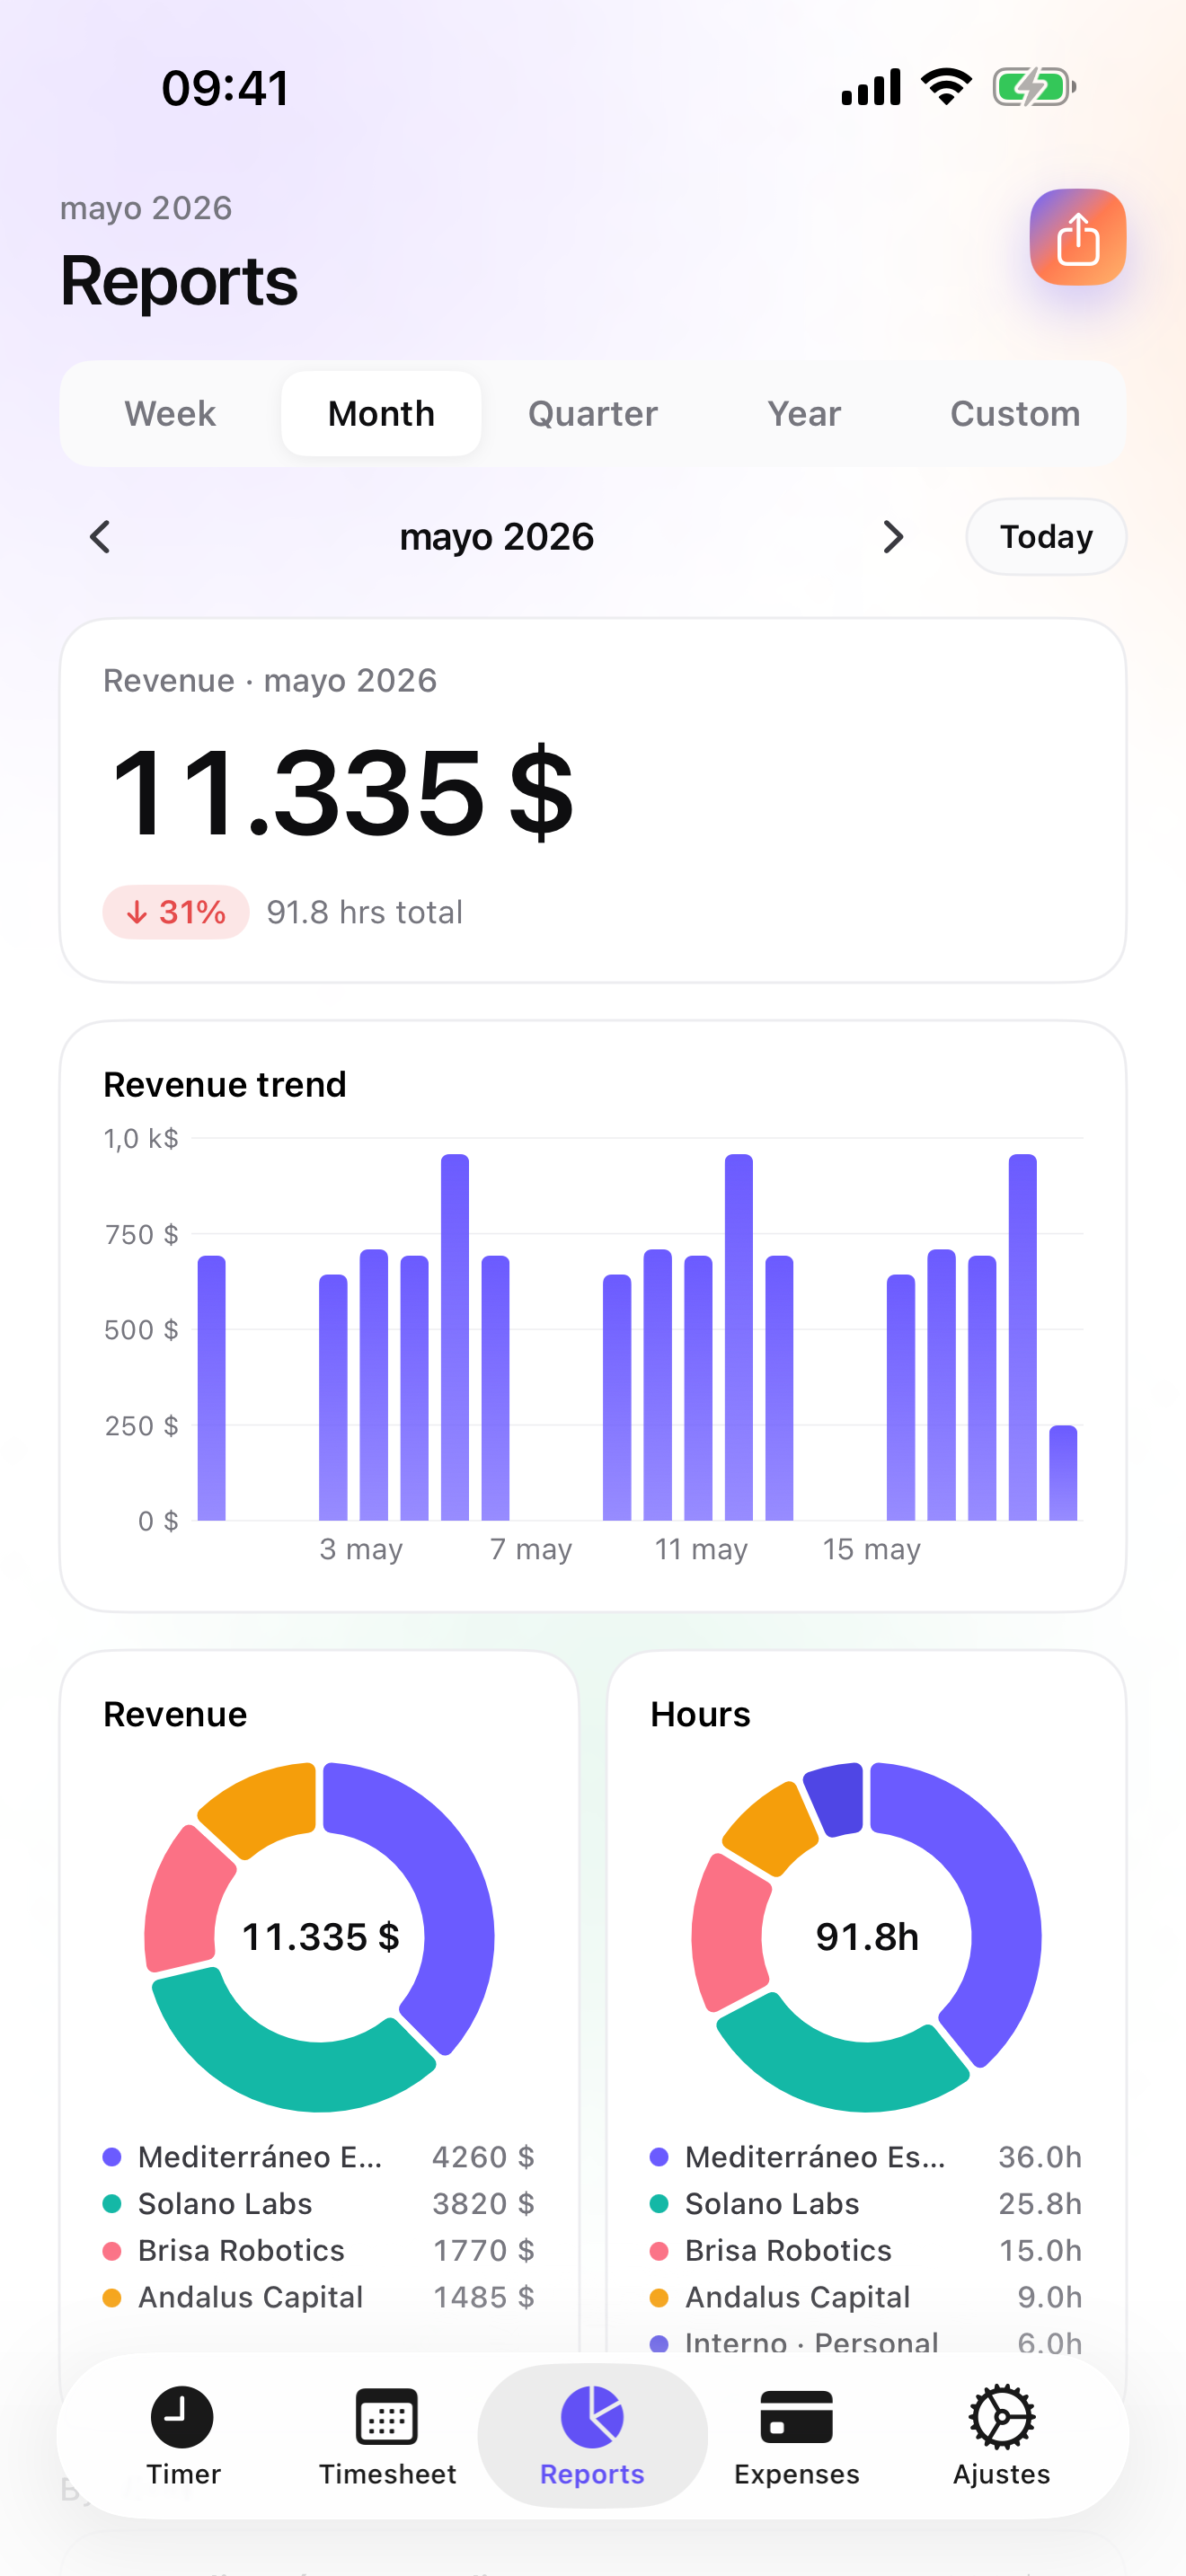Tap the cellular signal bars icon
This screenshot has height=2576, width=1186.
(x=871, y=87)
